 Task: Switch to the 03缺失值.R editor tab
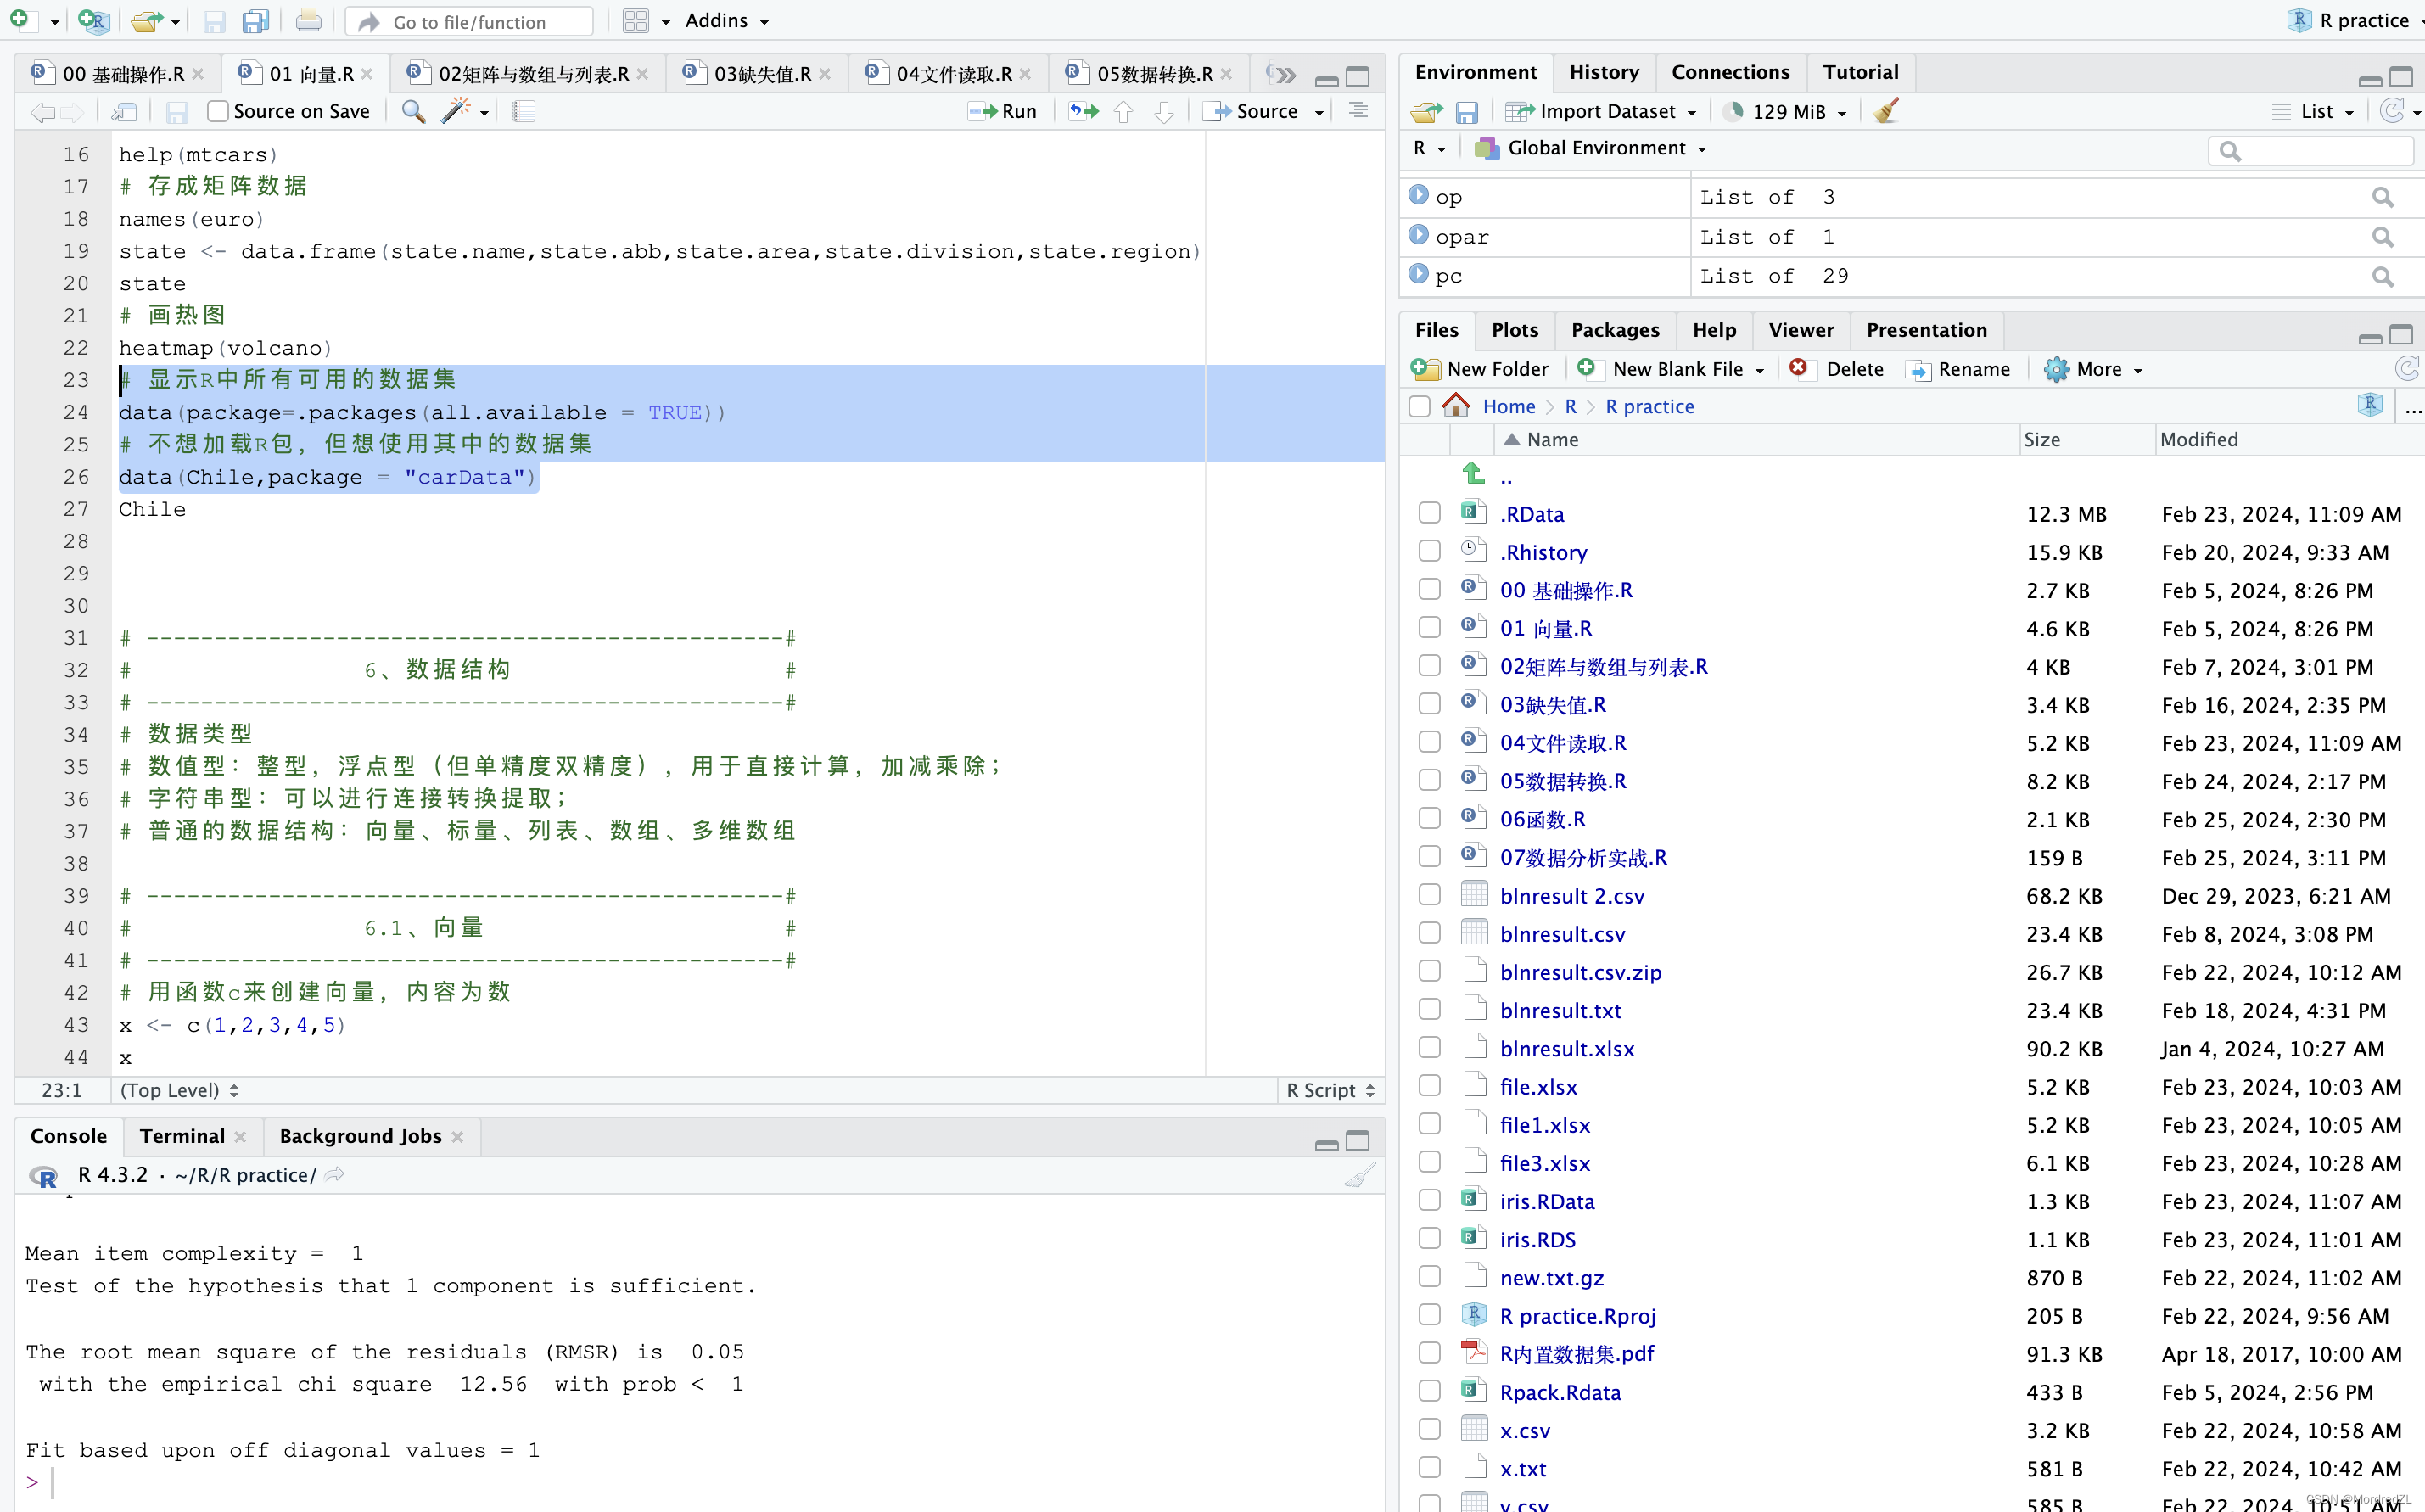pyautogui.click(x=760, y=74)
